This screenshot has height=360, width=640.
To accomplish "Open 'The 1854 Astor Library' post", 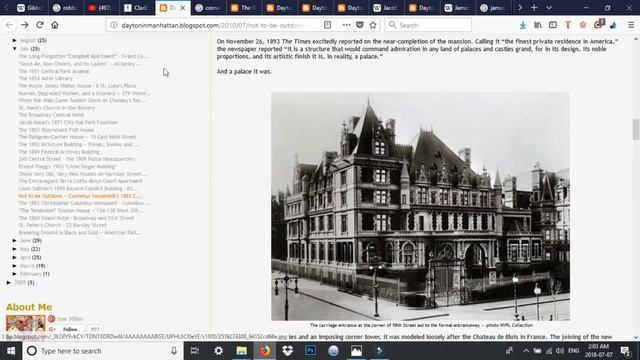I will [x=45, y=78].
